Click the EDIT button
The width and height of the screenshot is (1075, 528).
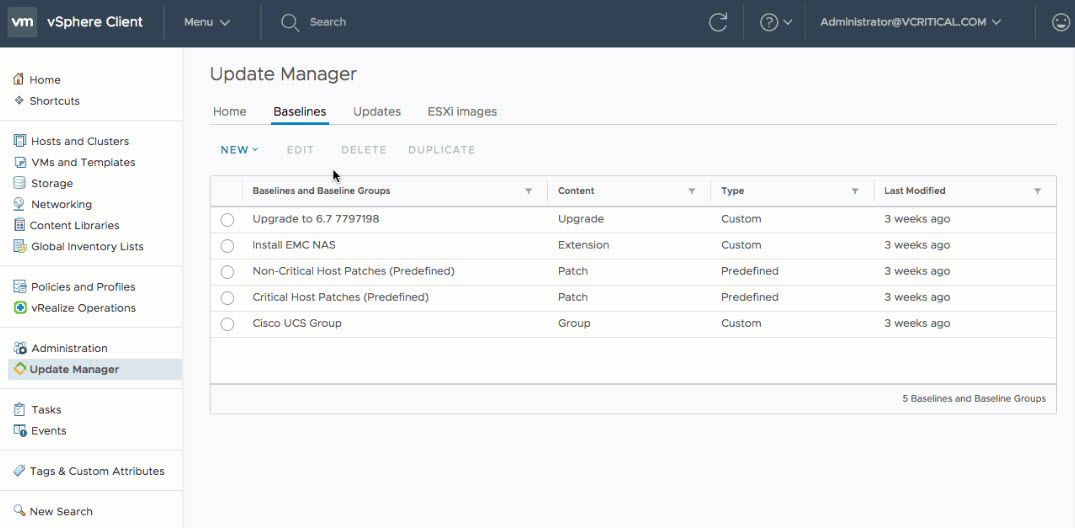(x=300, y=149)
